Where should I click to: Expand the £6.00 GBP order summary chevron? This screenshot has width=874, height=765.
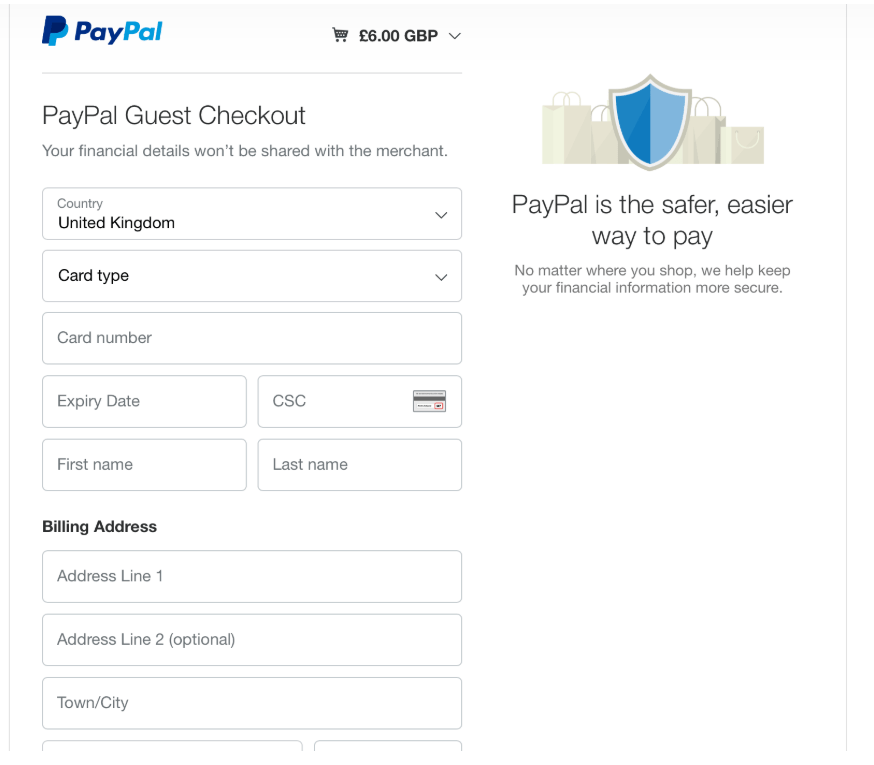455,36
